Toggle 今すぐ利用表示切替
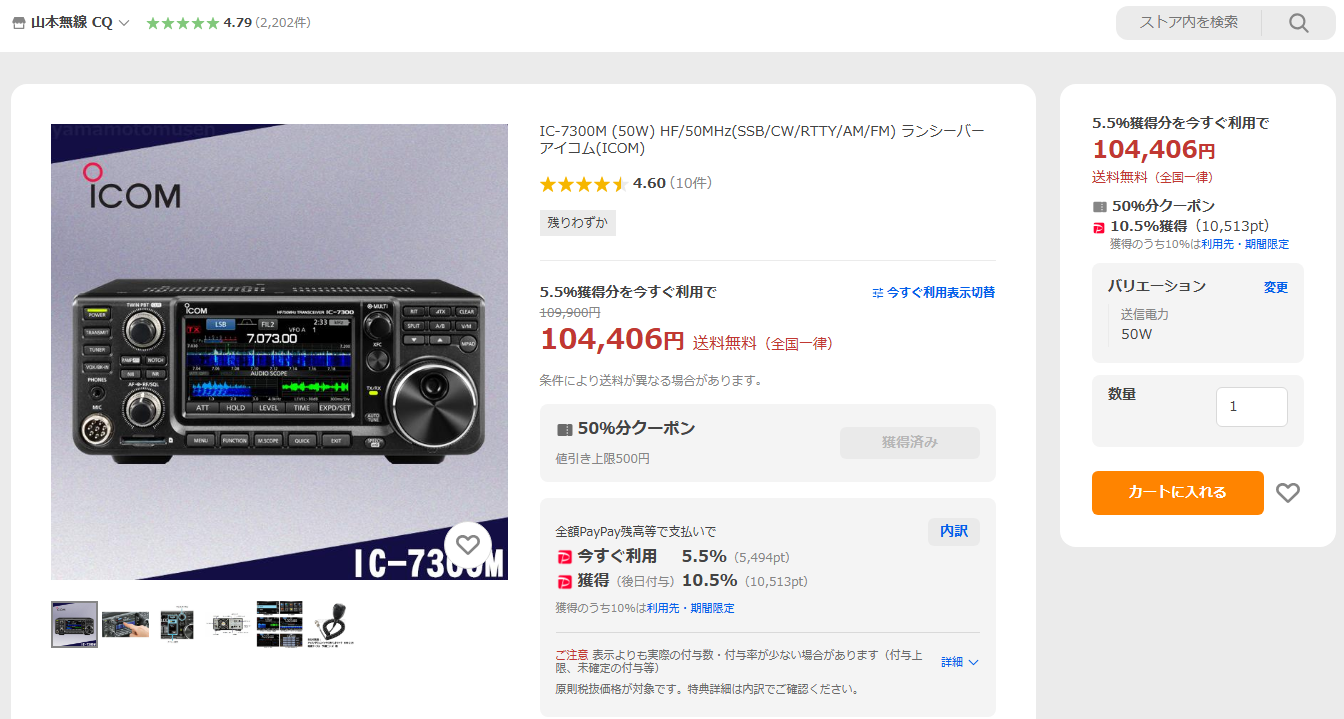This screenshot has height=719, width=1344. 934,293
